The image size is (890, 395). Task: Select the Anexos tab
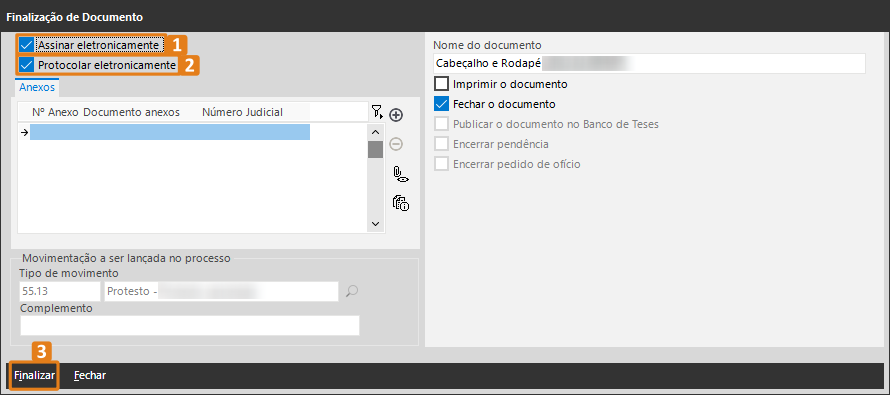coord(37,87)
